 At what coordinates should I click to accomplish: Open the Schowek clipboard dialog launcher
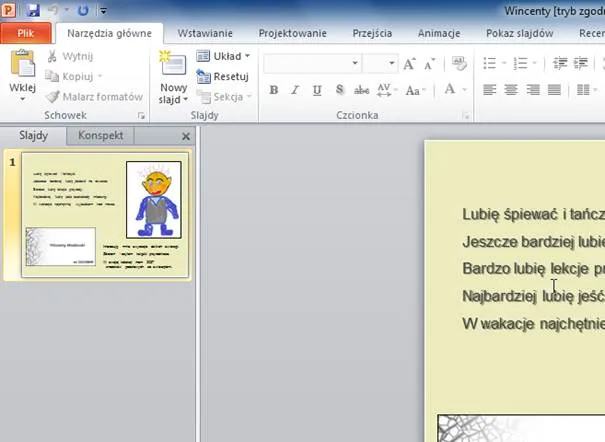(141, 116)
